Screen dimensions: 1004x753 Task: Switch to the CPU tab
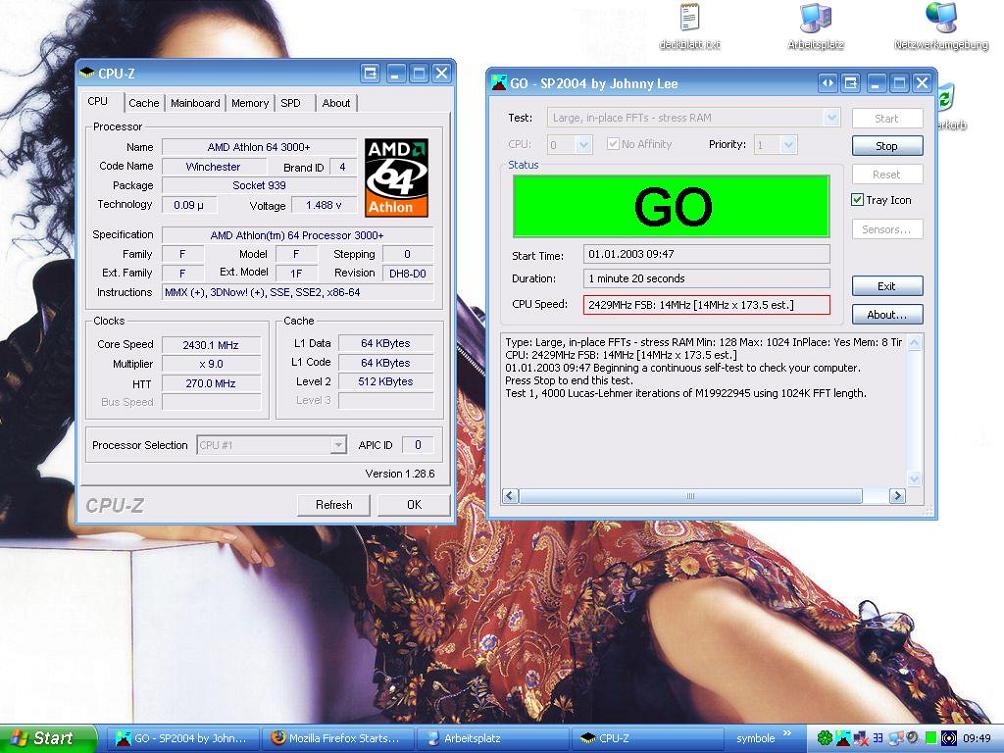[x=97, y=101]
